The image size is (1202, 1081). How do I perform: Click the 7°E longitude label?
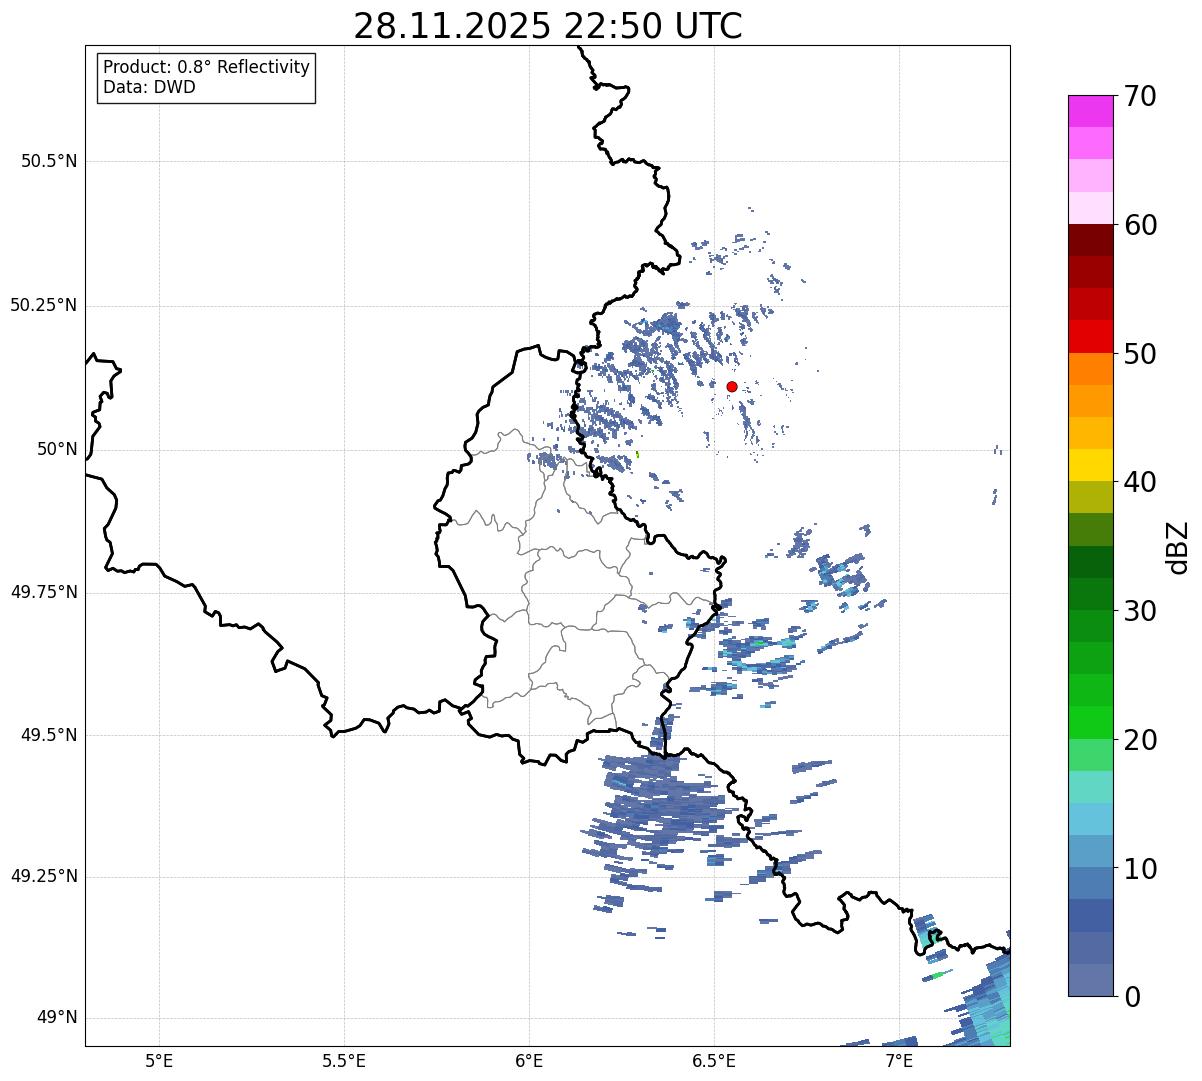[x=899, y=1061]
